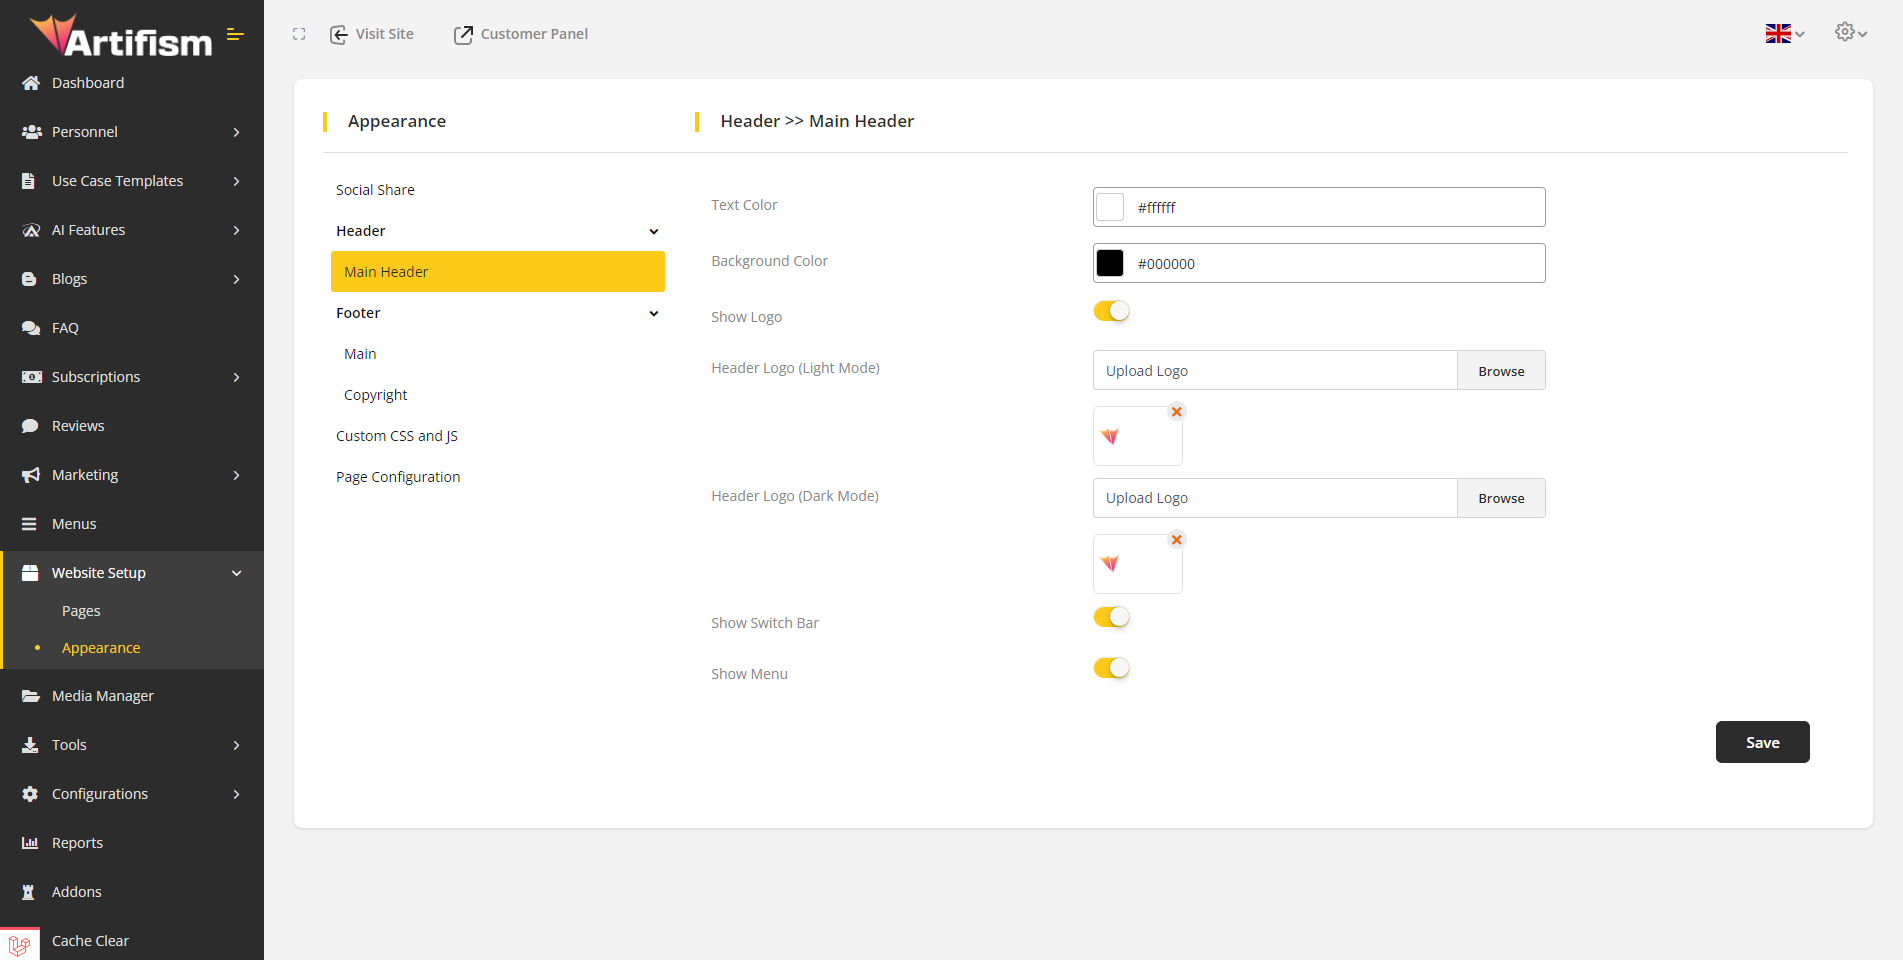Screen dimensions: 1903x960
Task: Click the Marketing megaphone icon
Action: 31,475
